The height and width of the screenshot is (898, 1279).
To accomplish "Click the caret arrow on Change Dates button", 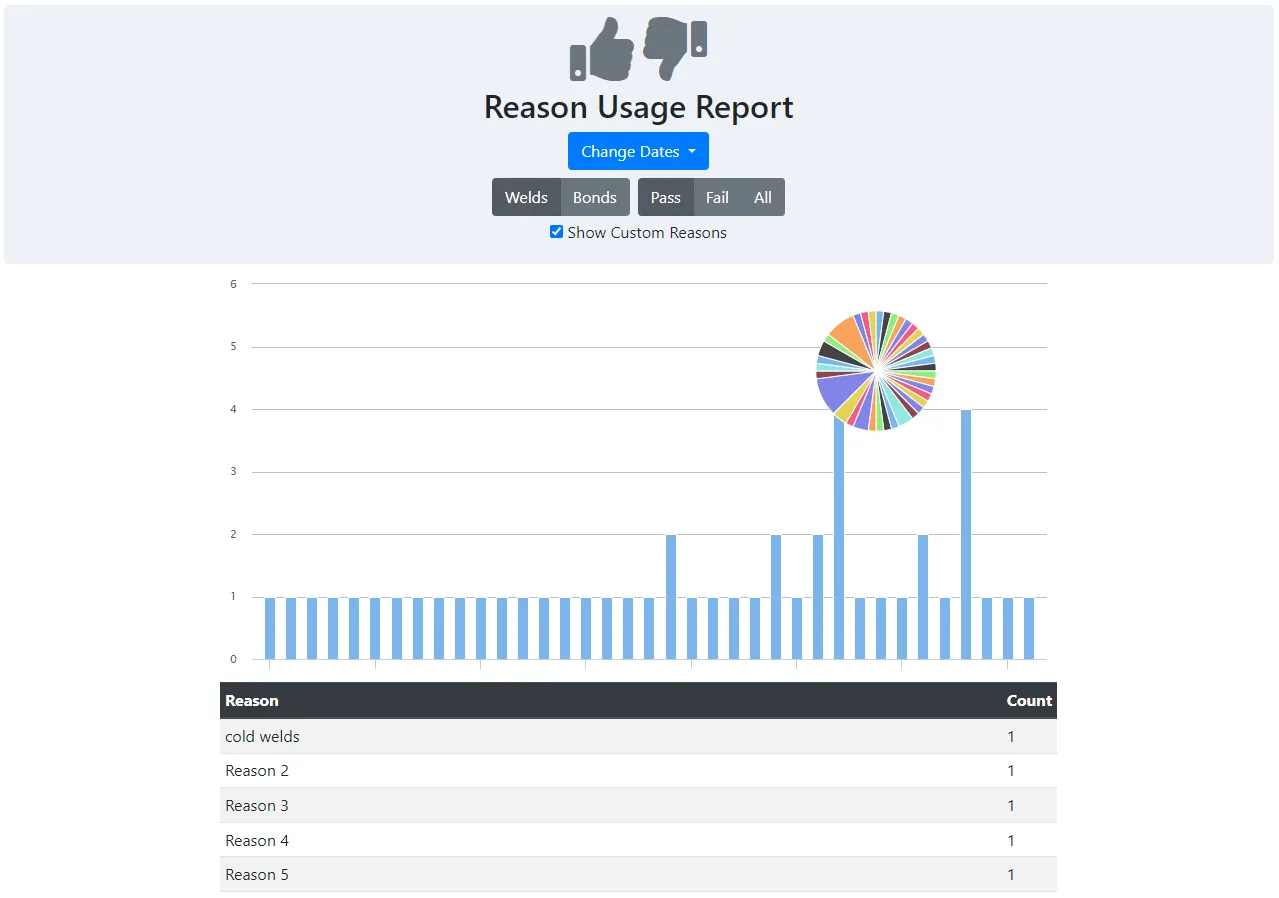I will click(x=692, y=151).
